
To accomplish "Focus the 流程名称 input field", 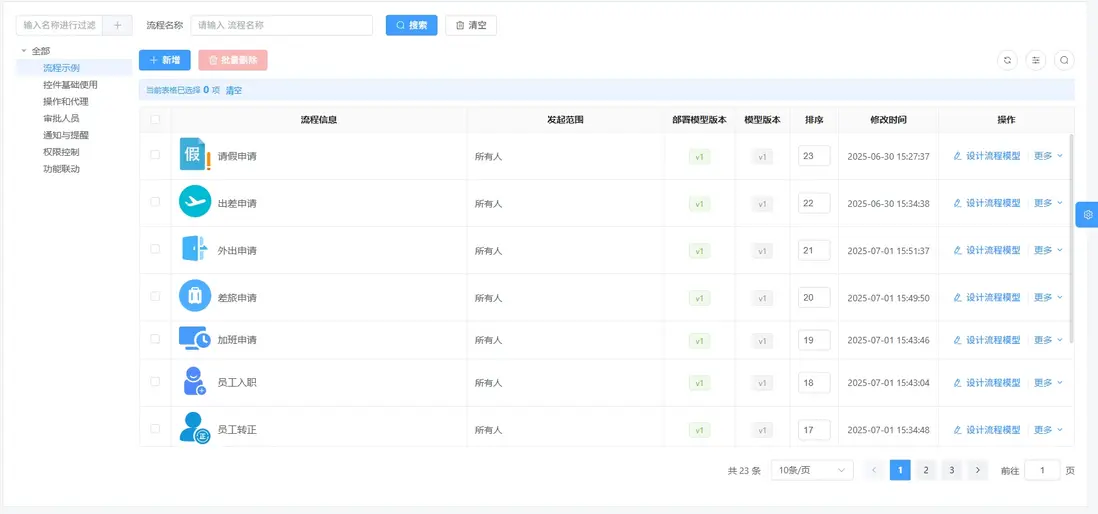I will click(281, 25).
